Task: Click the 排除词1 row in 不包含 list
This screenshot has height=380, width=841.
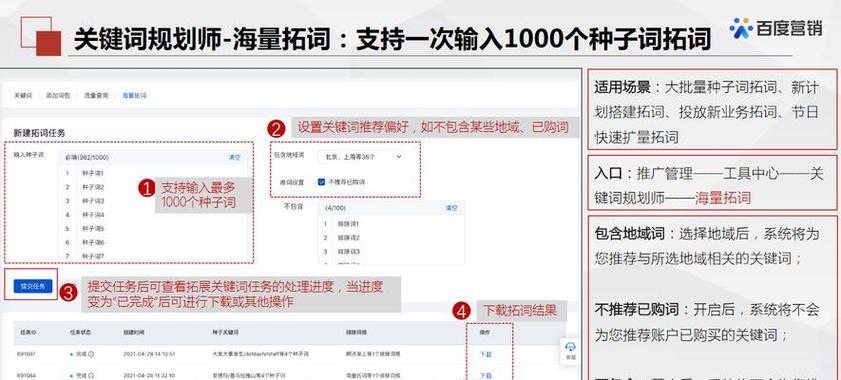Action: (392, 223)
